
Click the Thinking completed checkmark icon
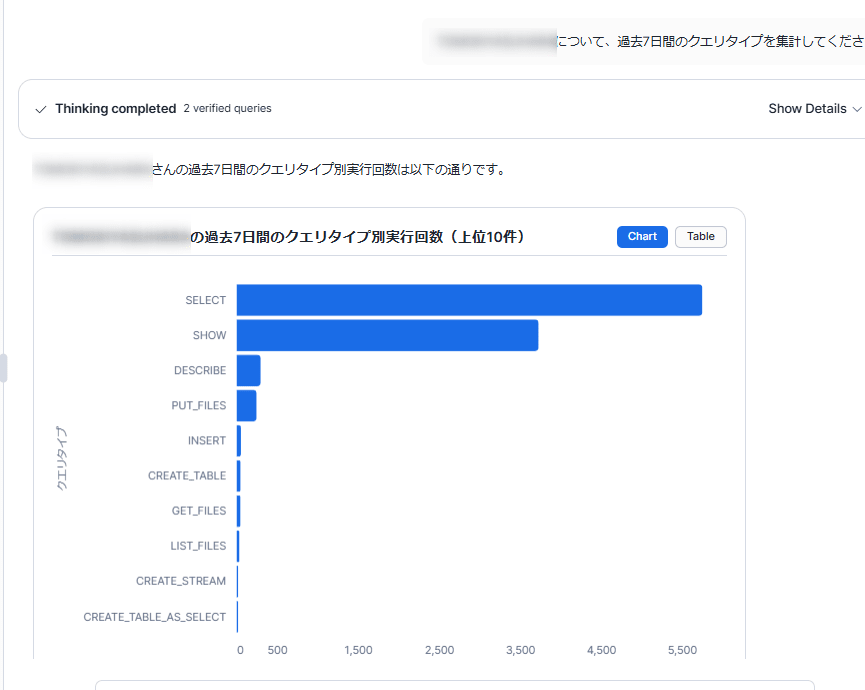coord(41,109)
